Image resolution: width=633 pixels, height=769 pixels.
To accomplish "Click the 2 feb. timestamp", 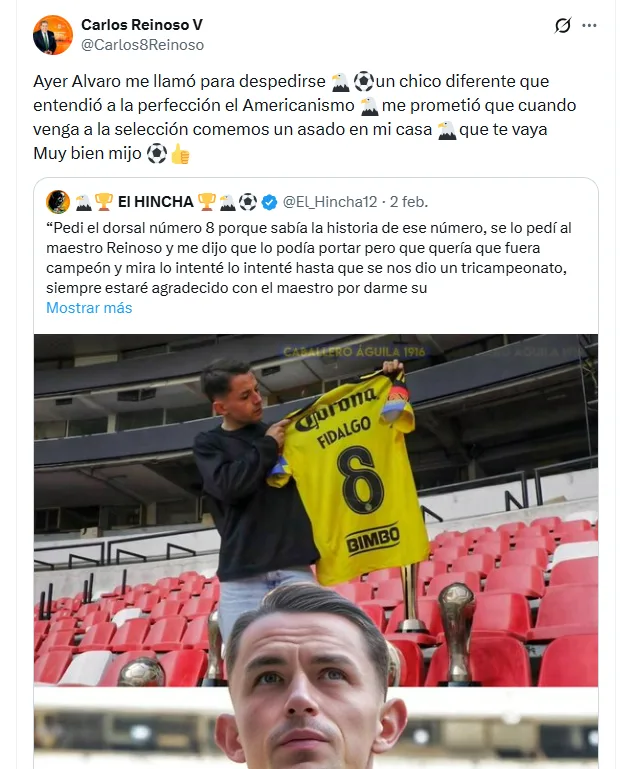I will pyautogui.click(x=408, y=202).
